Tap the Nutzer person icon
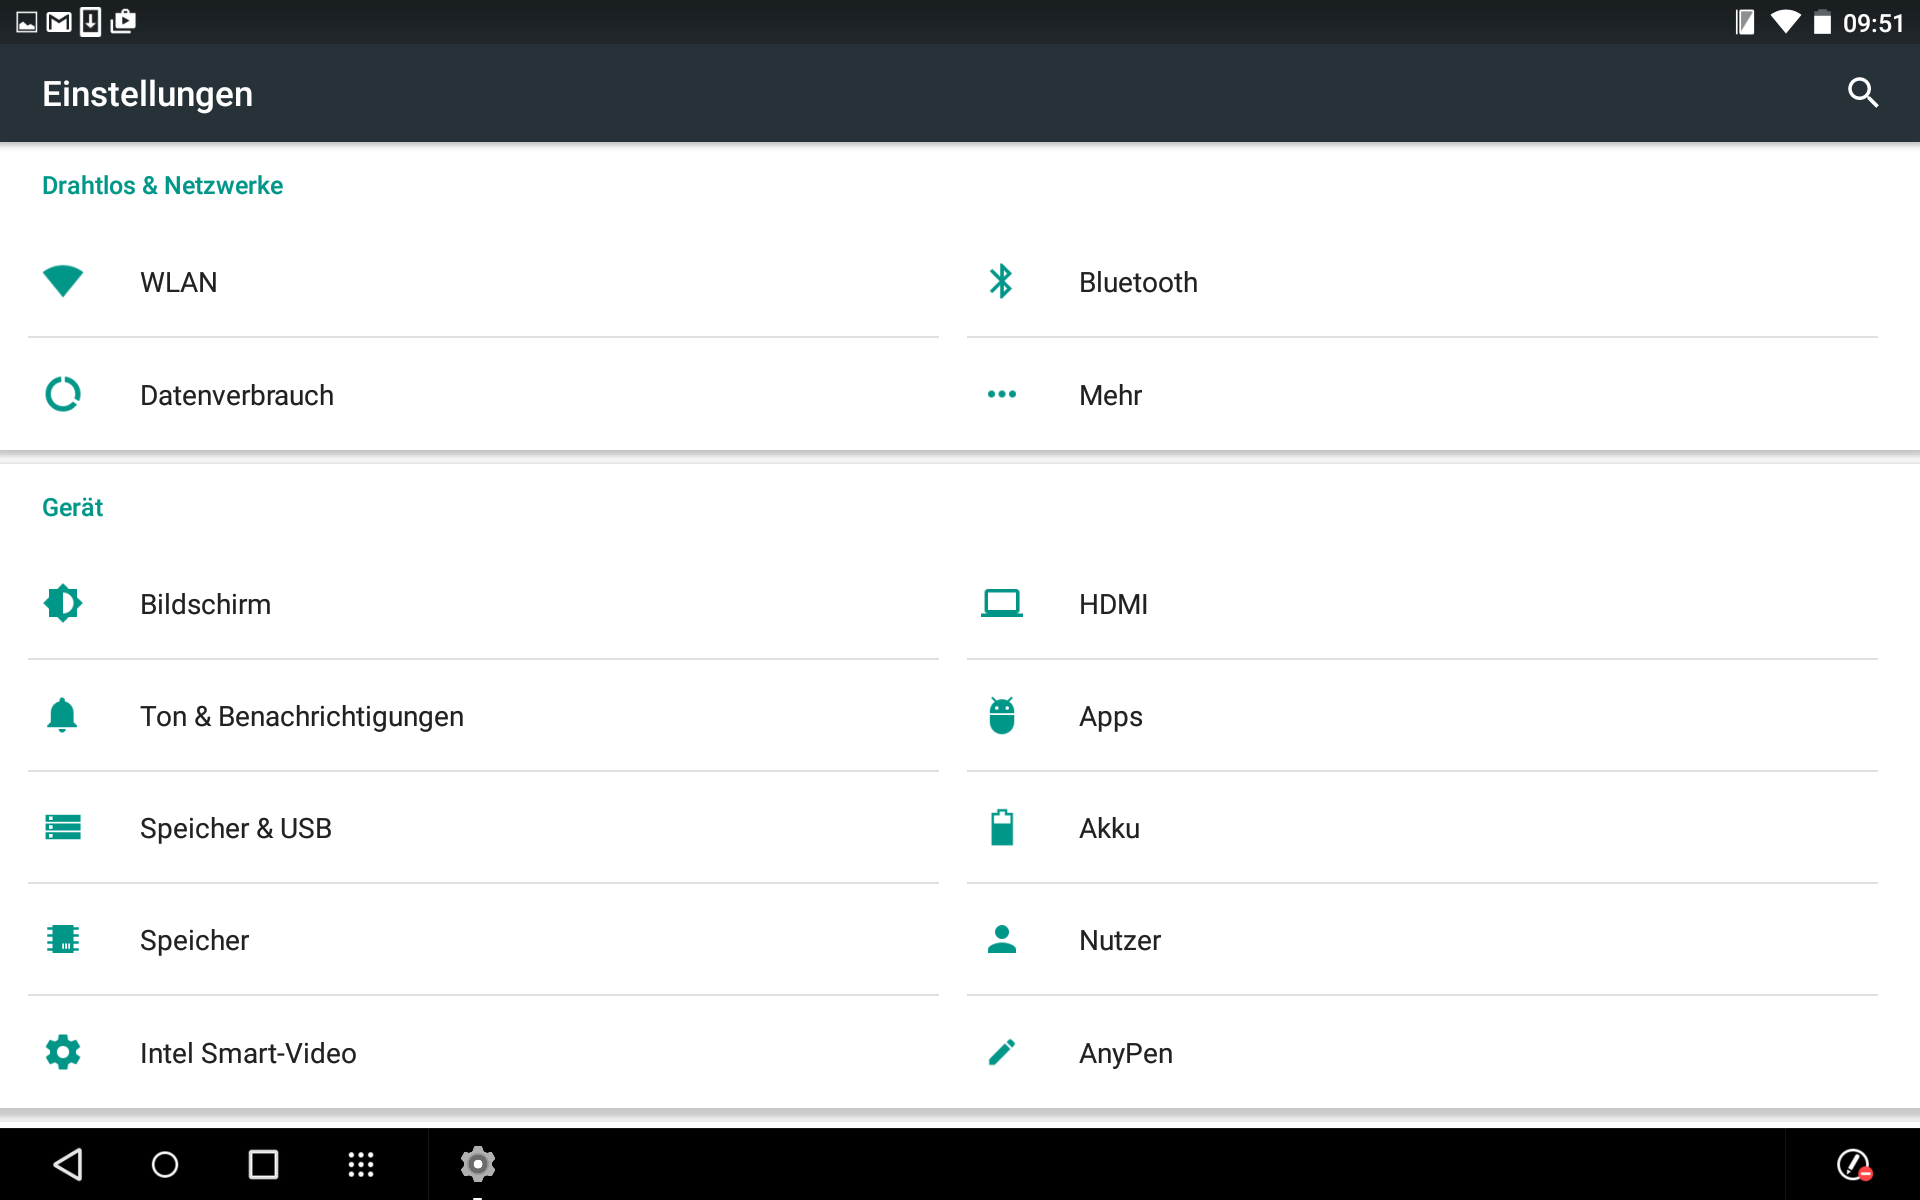The height and width of the screenshot is (1200, 1920). point(1001,939)
